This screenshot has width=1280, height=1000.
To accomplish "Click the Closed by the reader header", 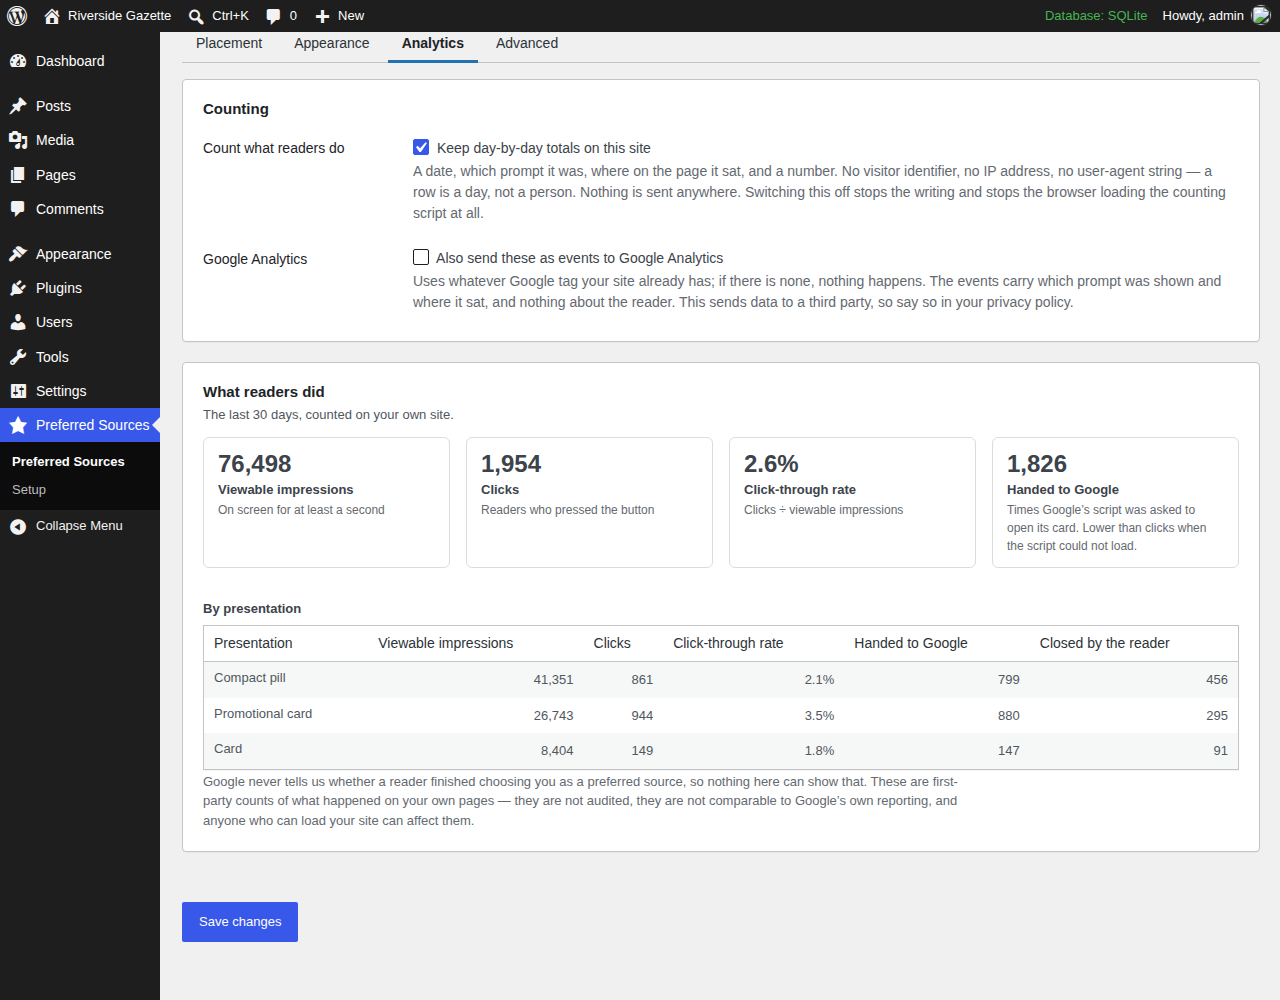I will coord(1104,643).
